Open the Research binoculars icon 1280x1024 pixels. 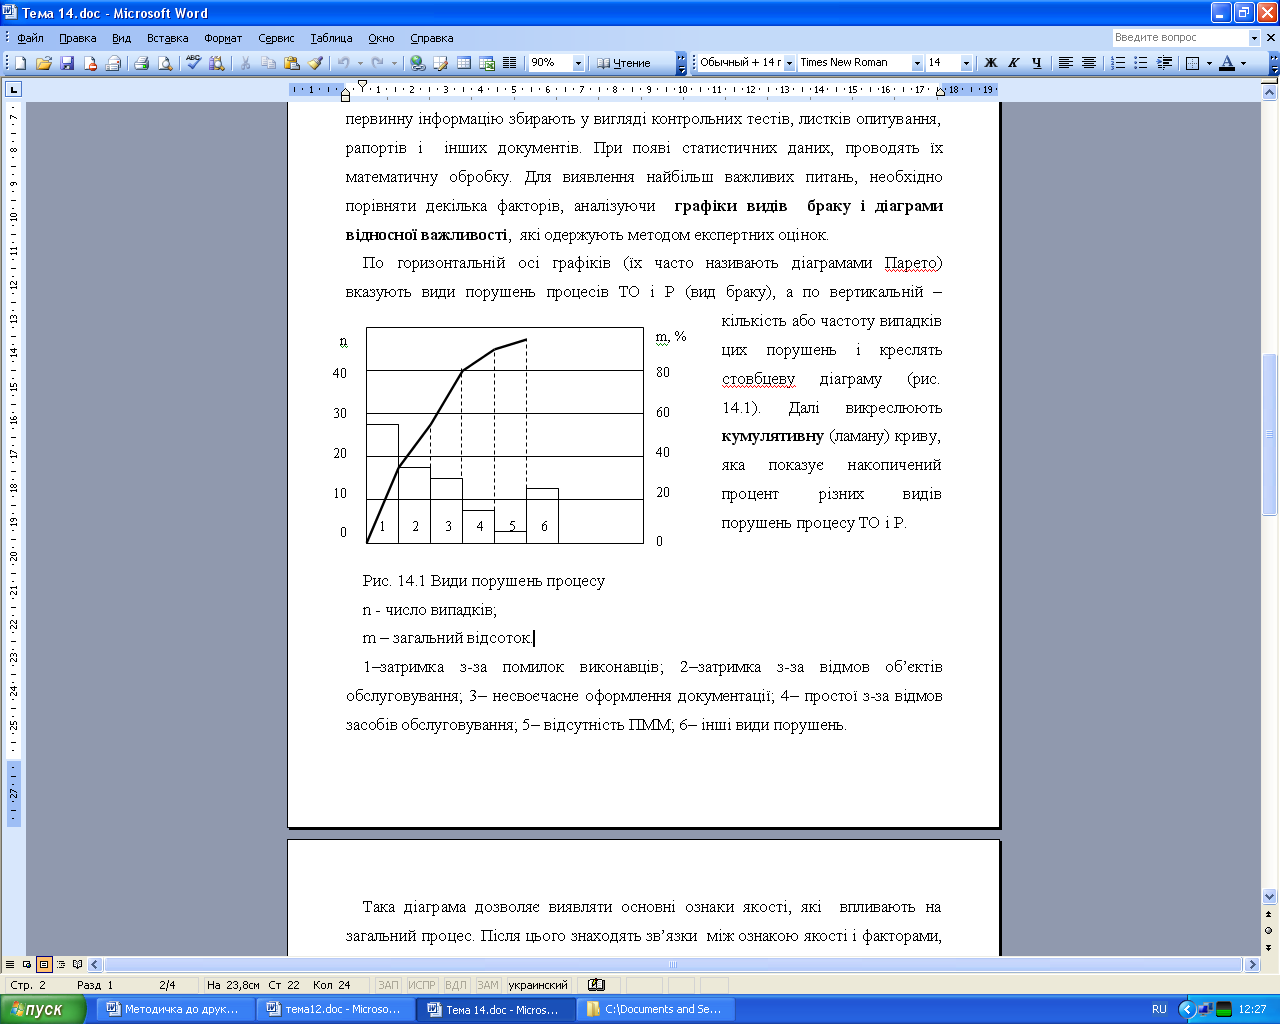(x=217, y=63)
